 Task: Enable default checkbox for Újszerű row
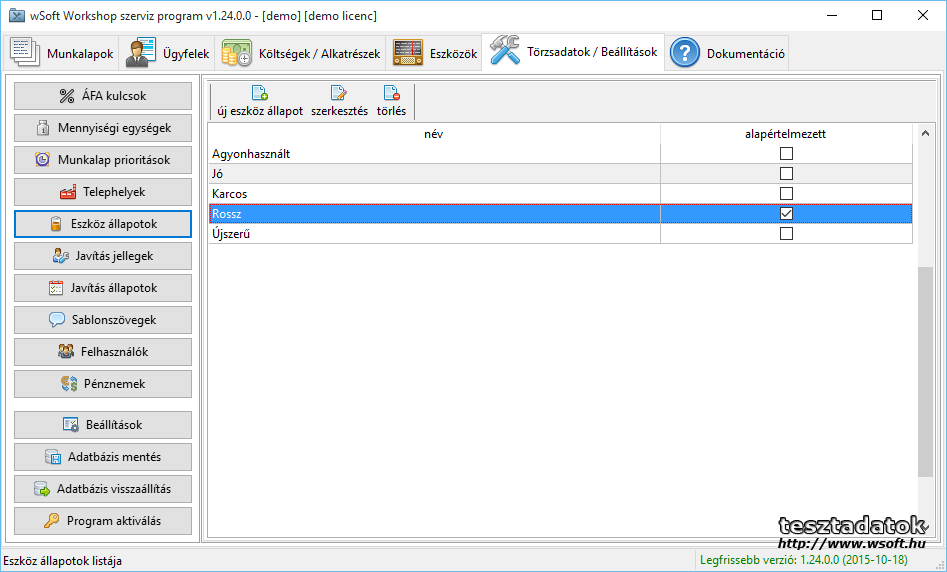click(x=786, y=234)
